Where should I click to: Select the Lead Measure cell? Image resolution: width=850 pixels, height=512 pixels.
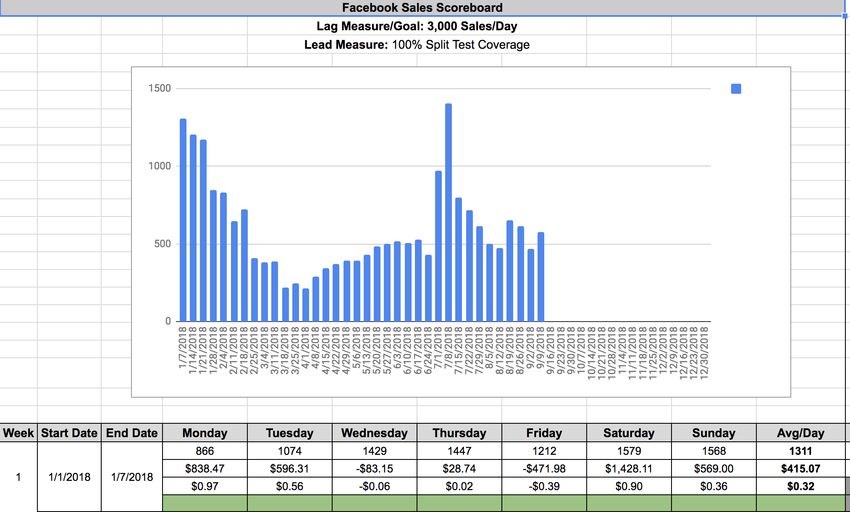tap(417, 44)
